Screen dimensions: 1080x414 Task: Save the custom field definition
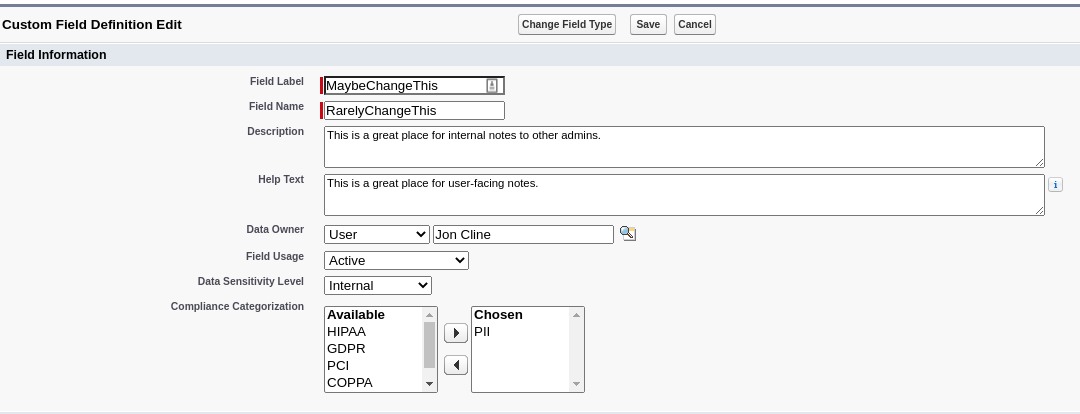coord(648,25)
